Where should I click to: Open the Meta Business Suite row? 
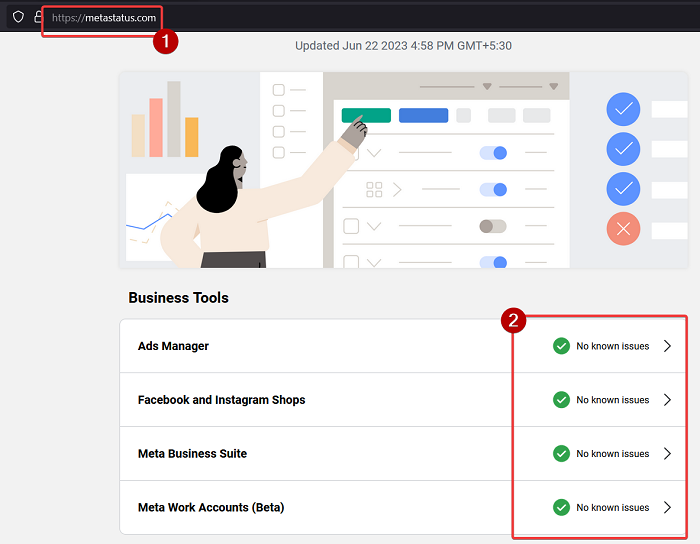point(403,453)
